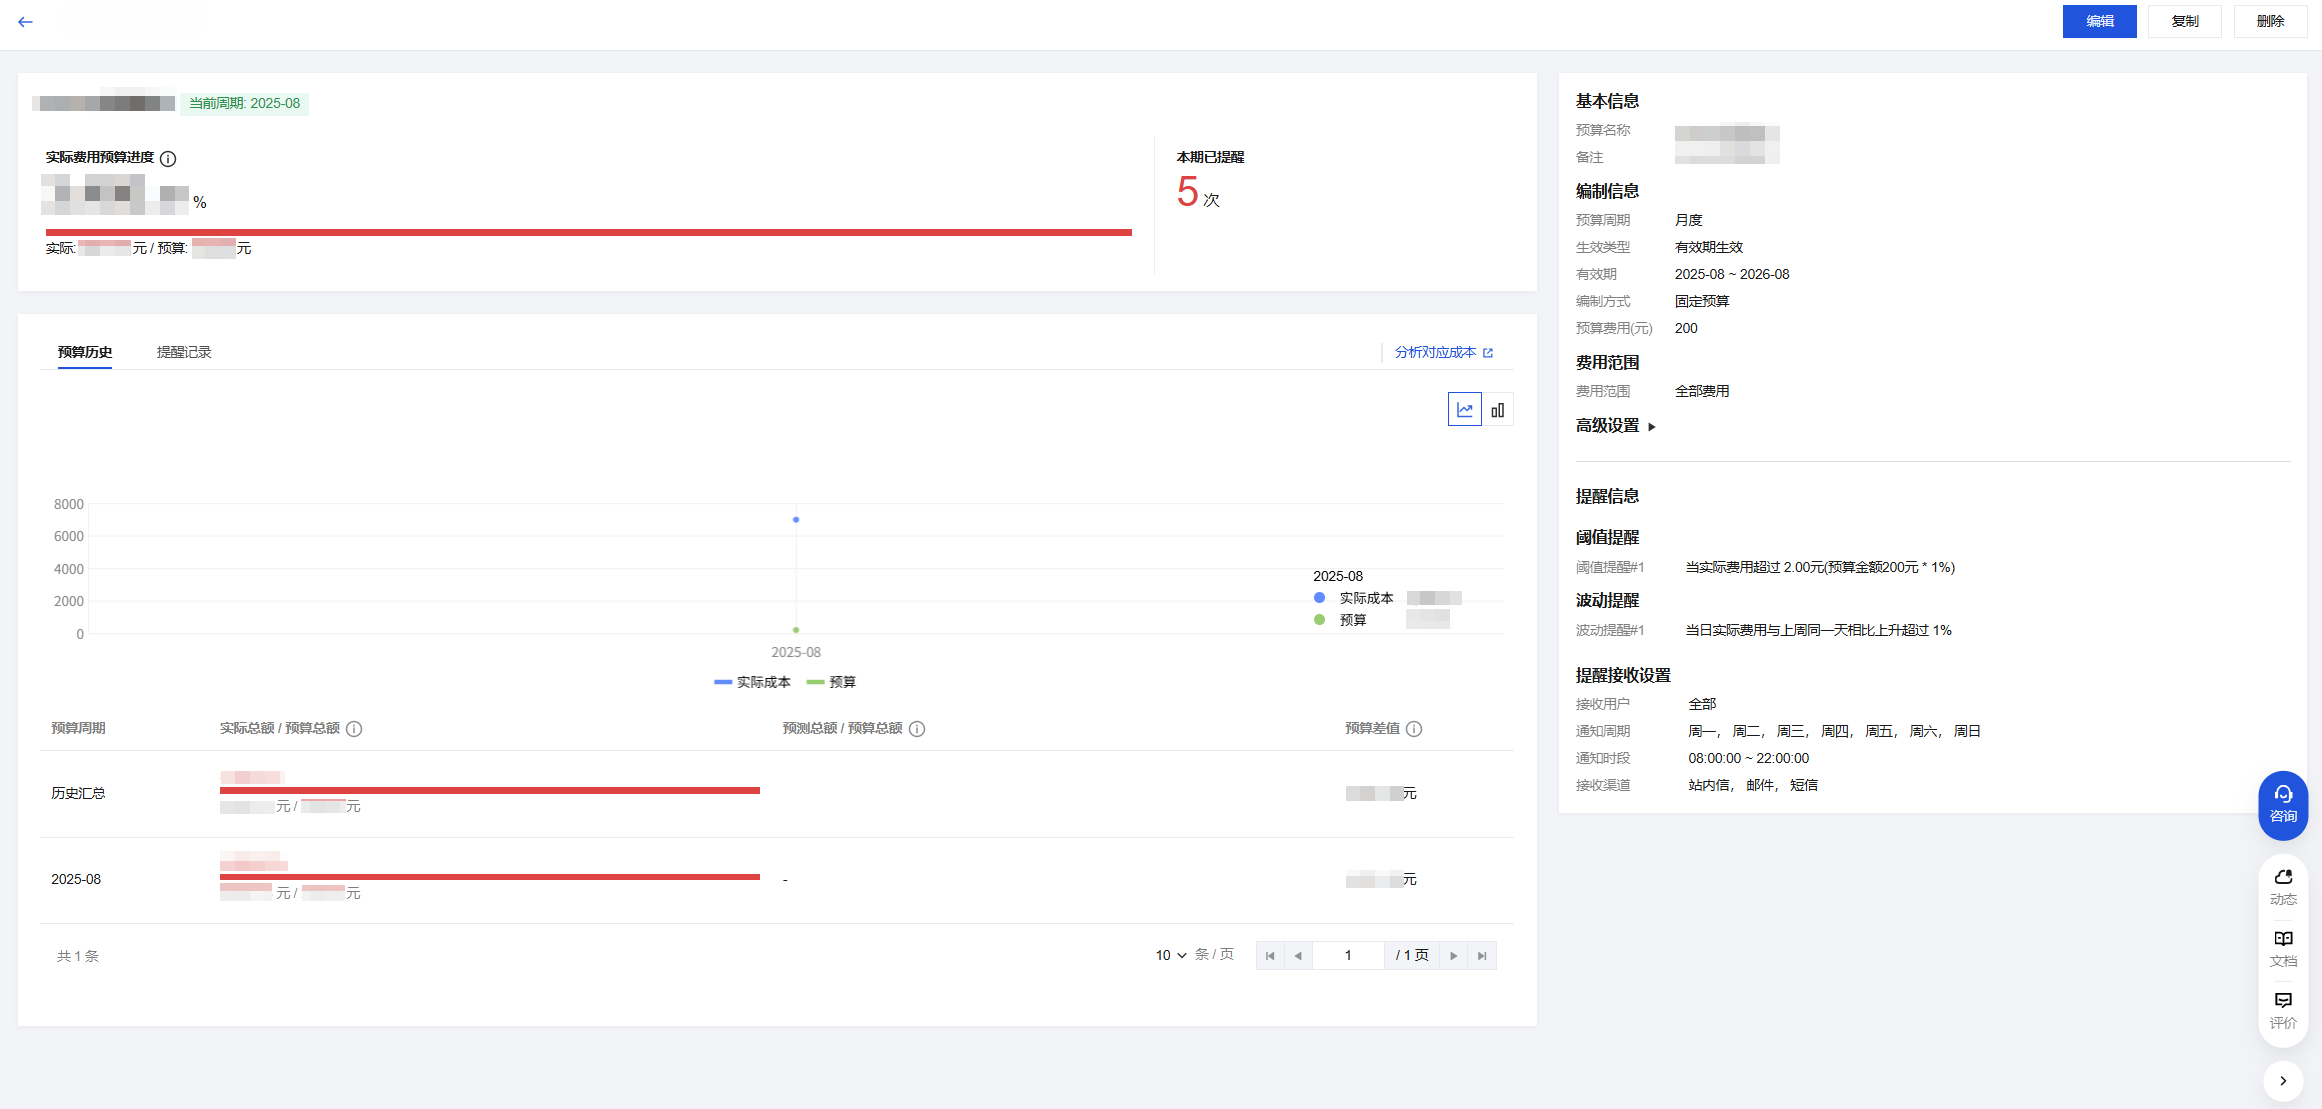Open the 咨询 support chat
The width and height of the screenshot is (2322, 1109).
click(2282, 804)
